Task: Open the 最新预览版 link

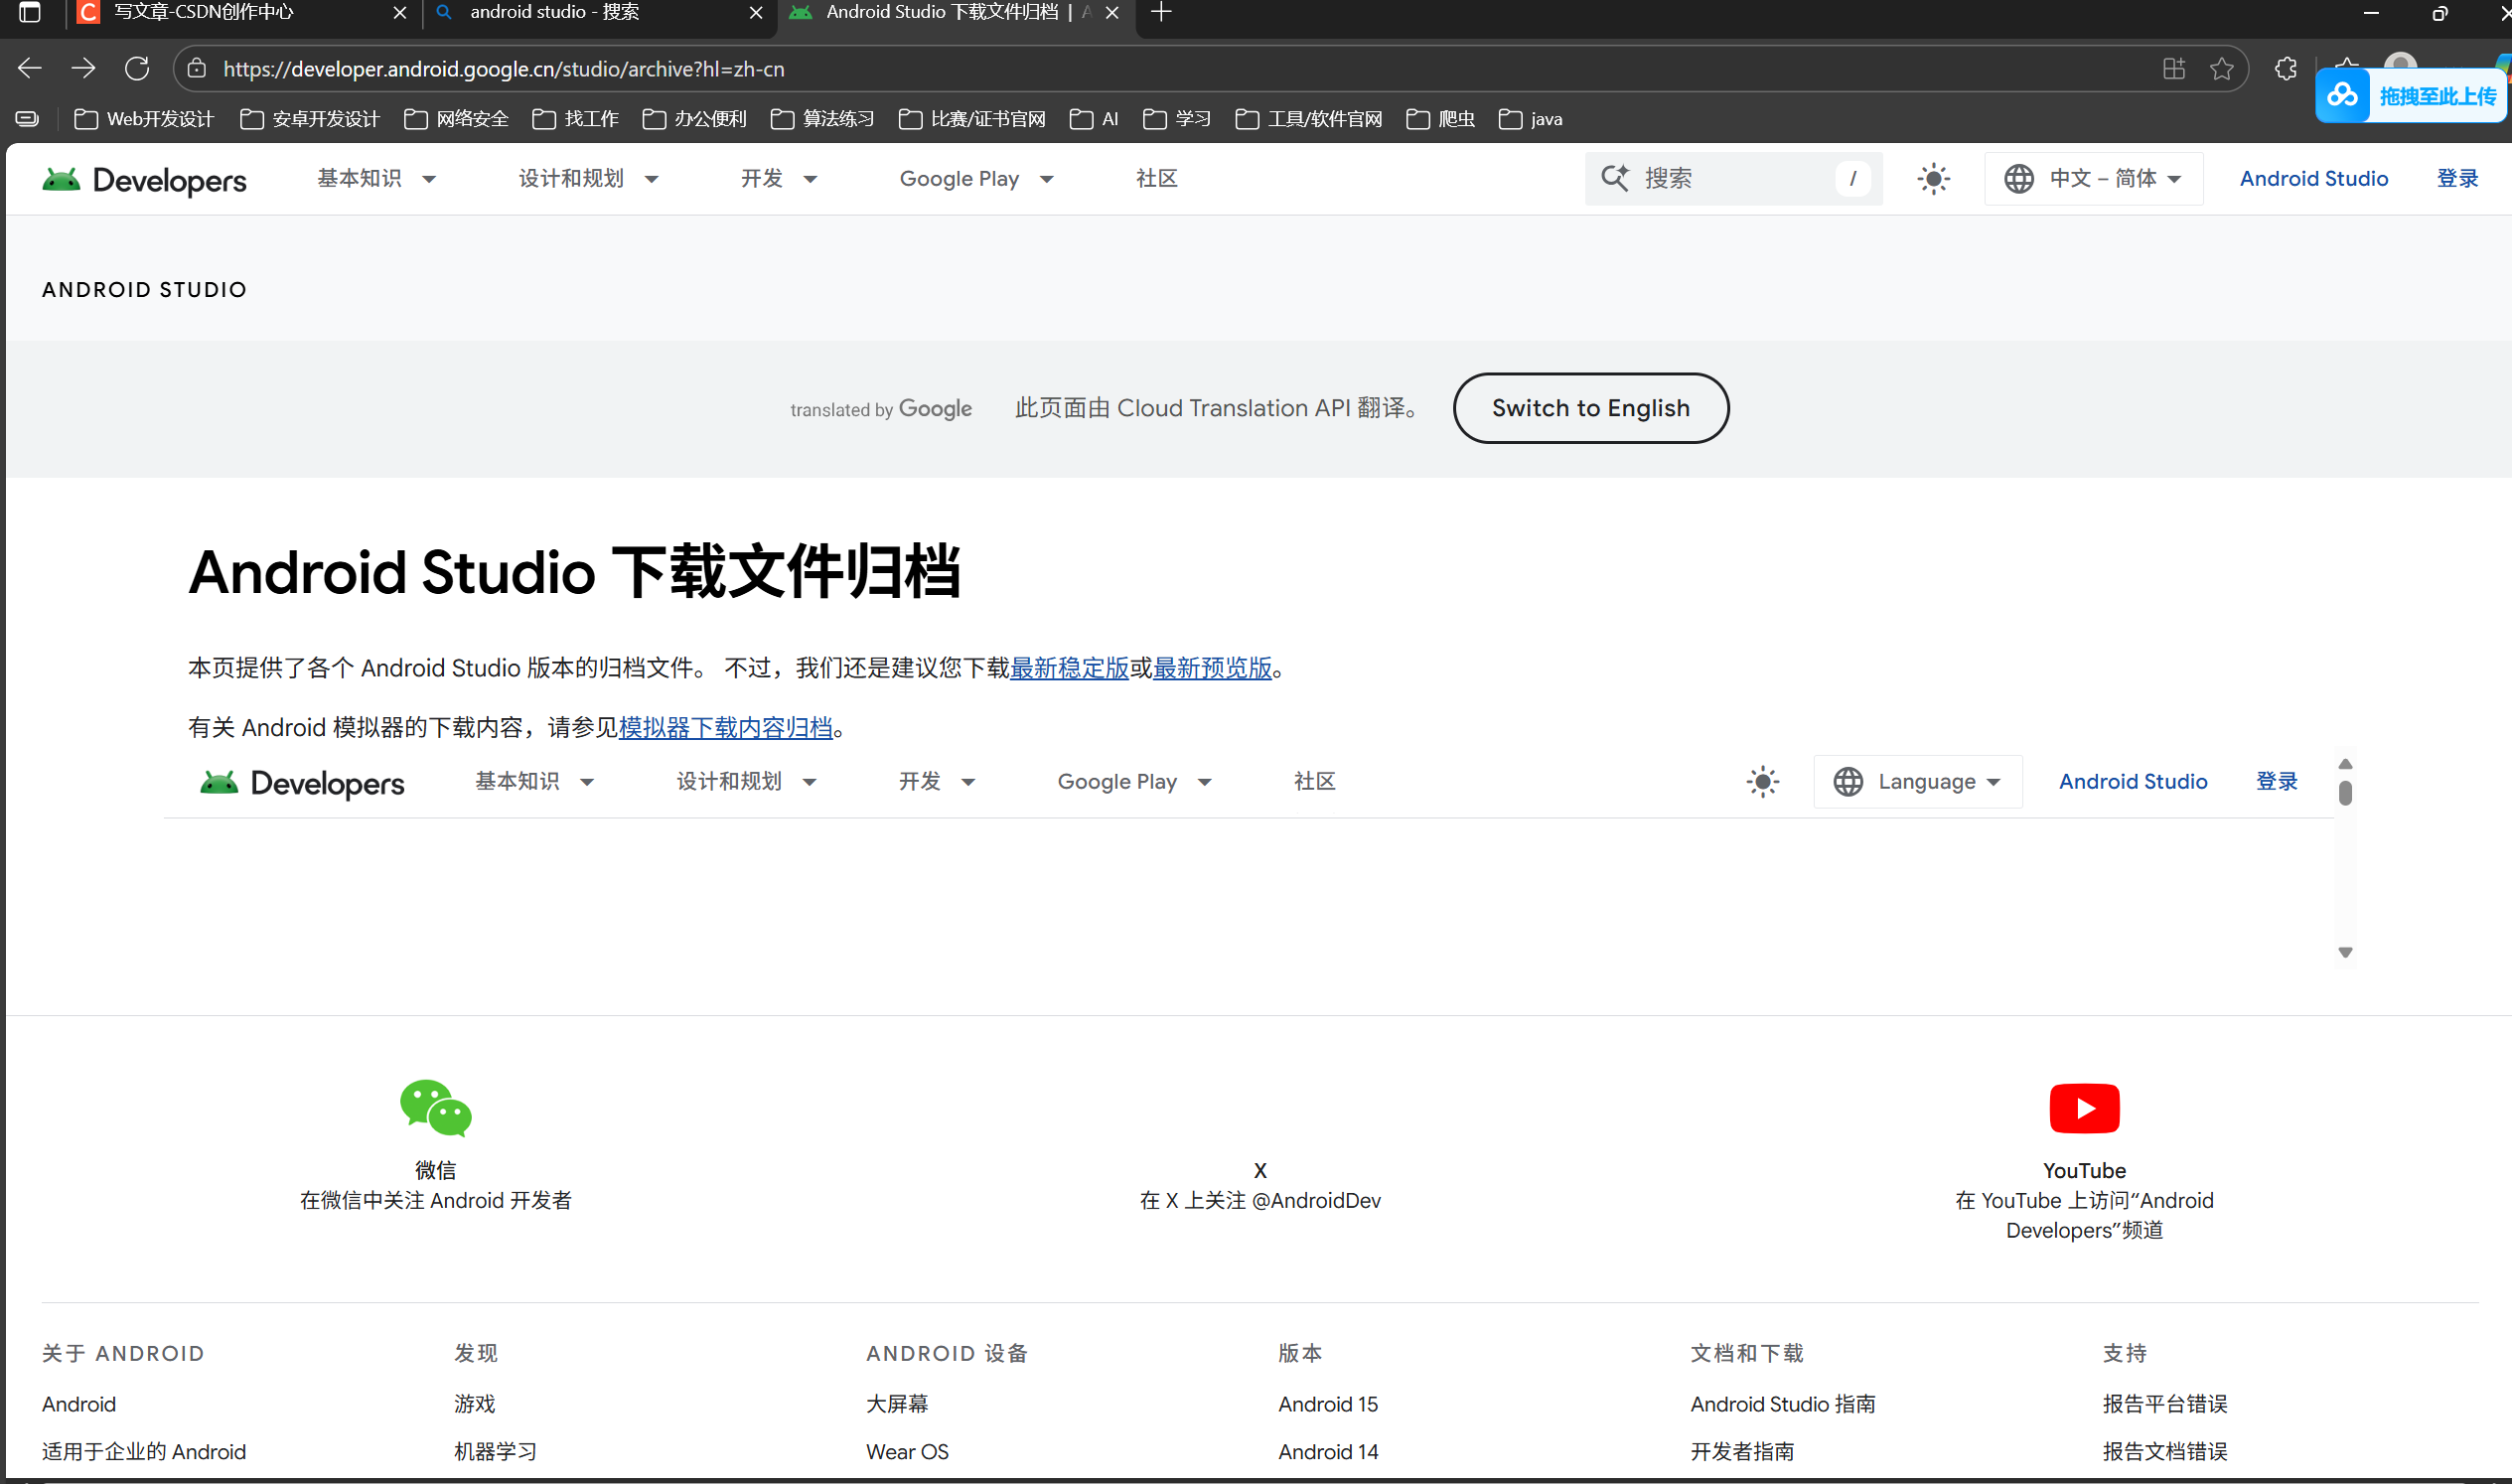Action: click(x=1212, y=668)
